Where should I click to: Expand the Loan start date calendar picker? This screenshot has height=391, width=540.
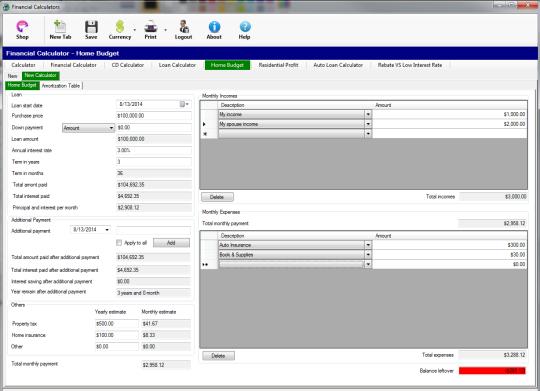pyautogui.click(x=185, y=104)
